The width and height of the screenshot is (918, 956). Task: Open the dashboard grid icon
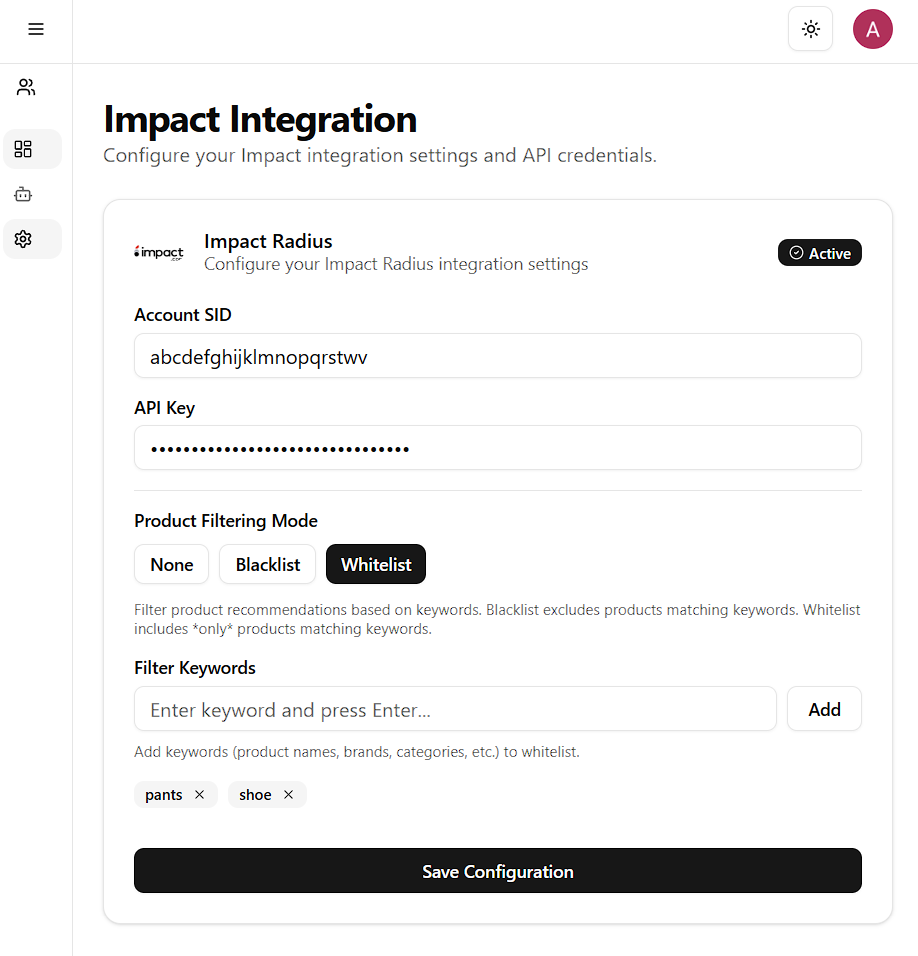point(23,149)
